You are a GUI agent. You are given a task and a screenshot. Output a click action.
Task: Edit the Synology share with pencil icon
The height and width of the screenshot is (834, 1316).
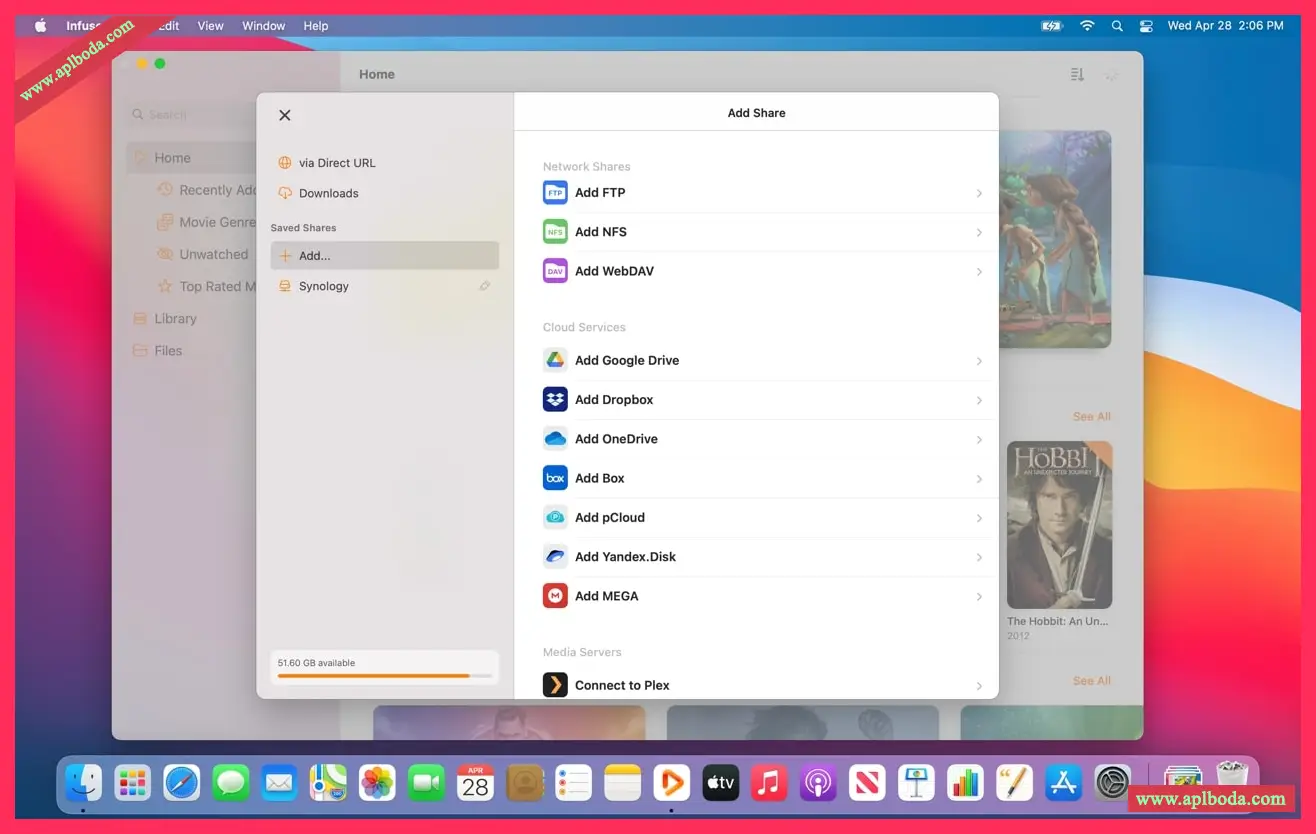(x=485, y=286)
